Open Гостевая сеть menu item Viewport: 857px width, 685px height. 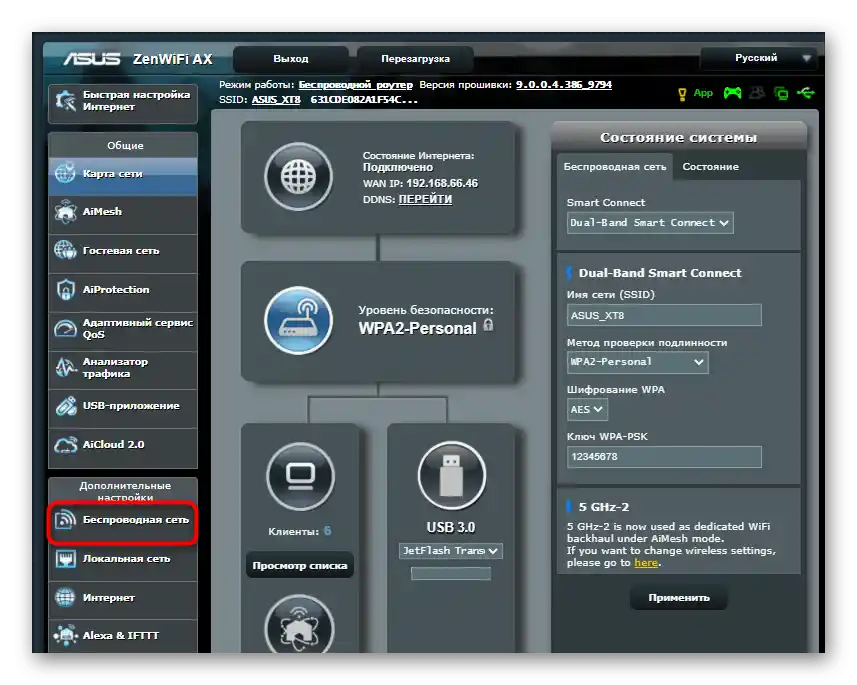pyautogui.click(x=123, y=253)
